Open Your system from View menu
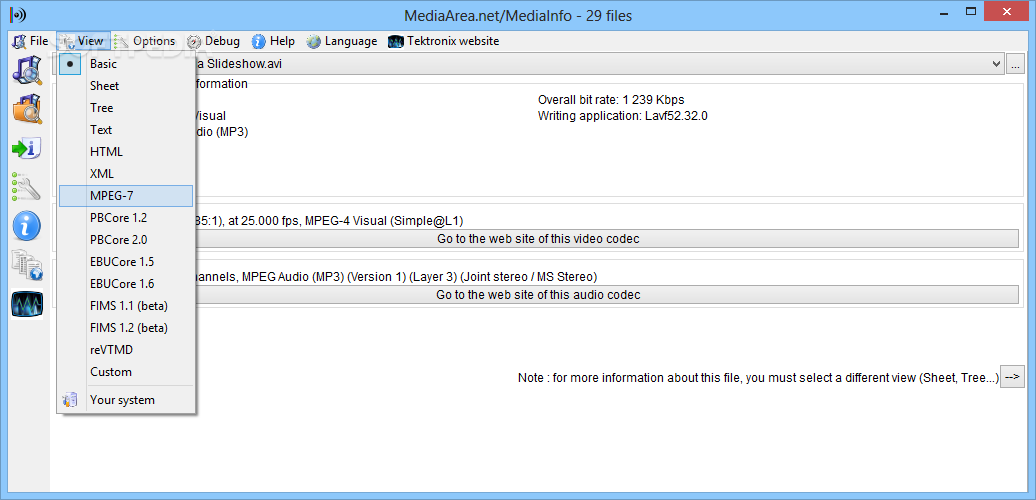This screenshot has width=1036, height=500. point(126,400)
